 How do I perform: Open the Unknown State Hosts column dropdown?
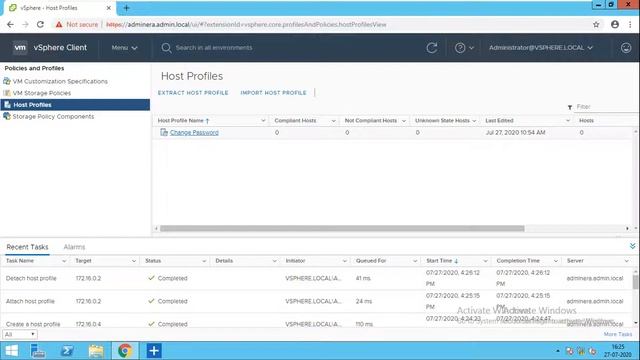coord(474,121)
